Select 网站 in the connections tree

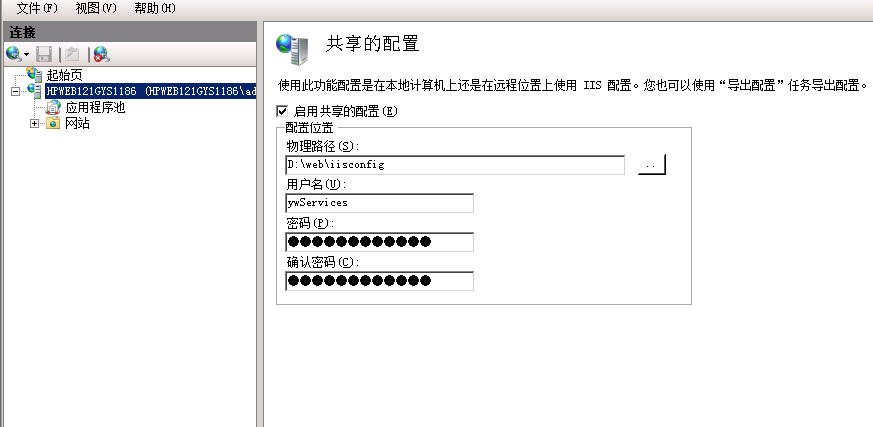[x=77, y=124]
